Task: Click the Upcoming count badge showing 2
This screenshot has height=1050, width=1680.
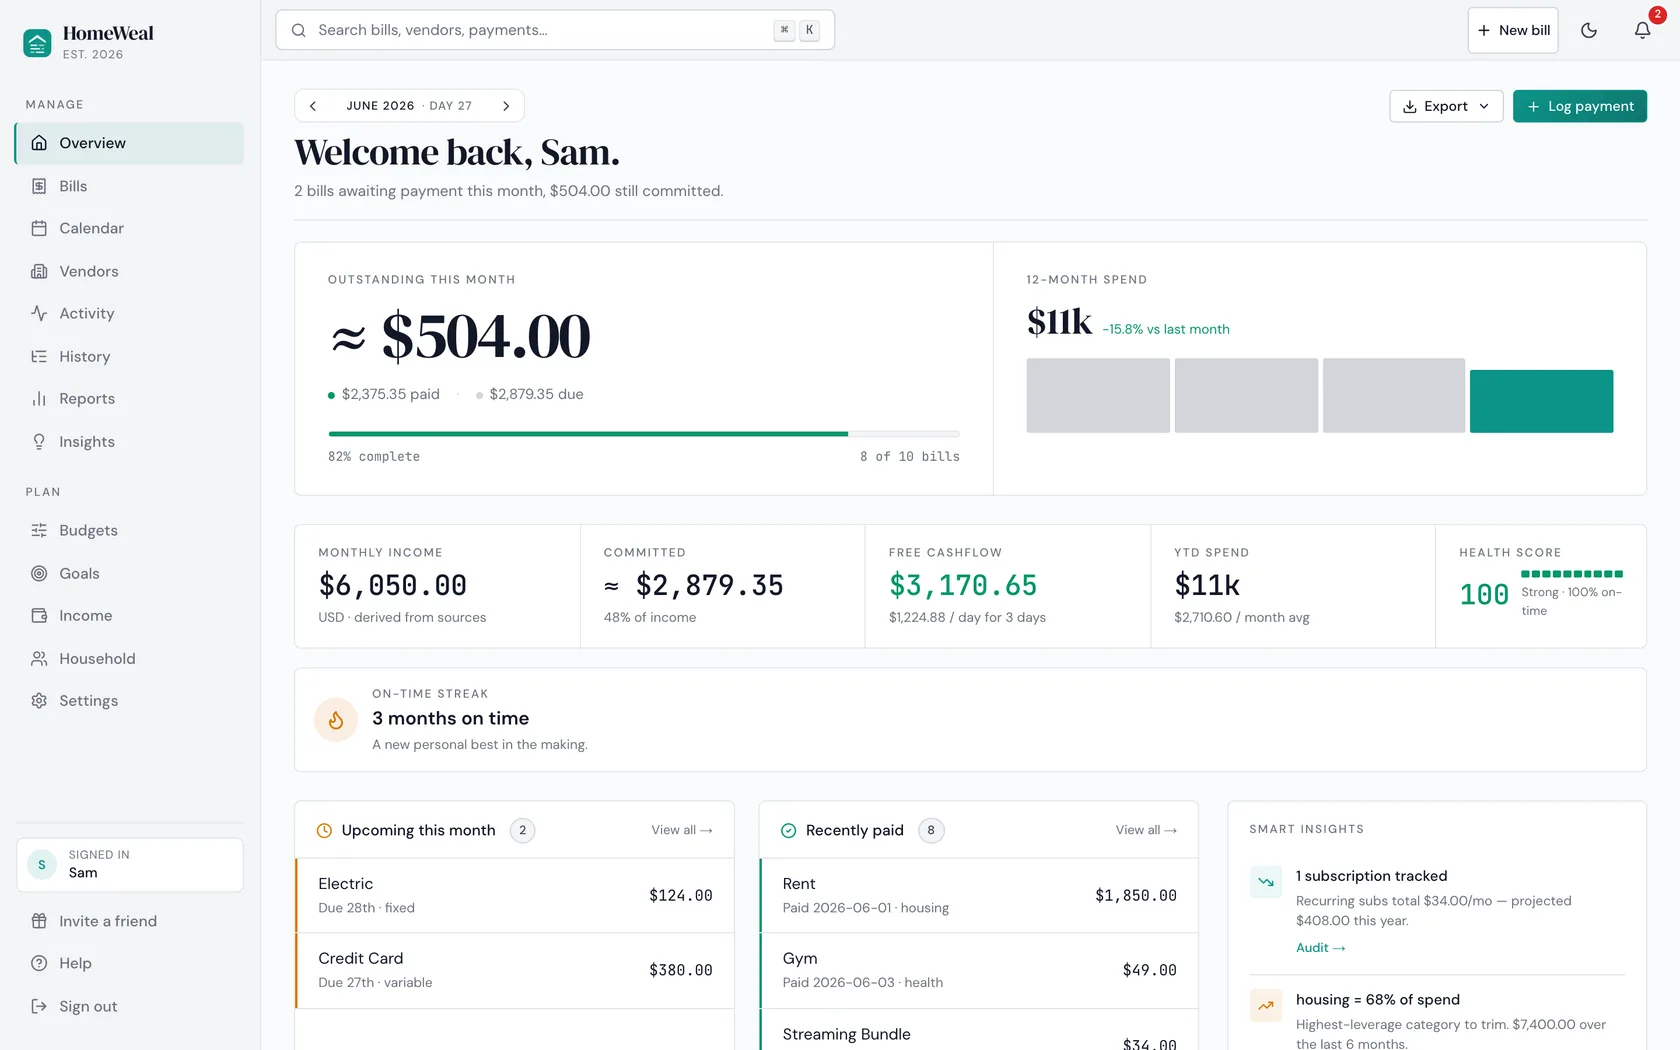Action: coord(522,830)
